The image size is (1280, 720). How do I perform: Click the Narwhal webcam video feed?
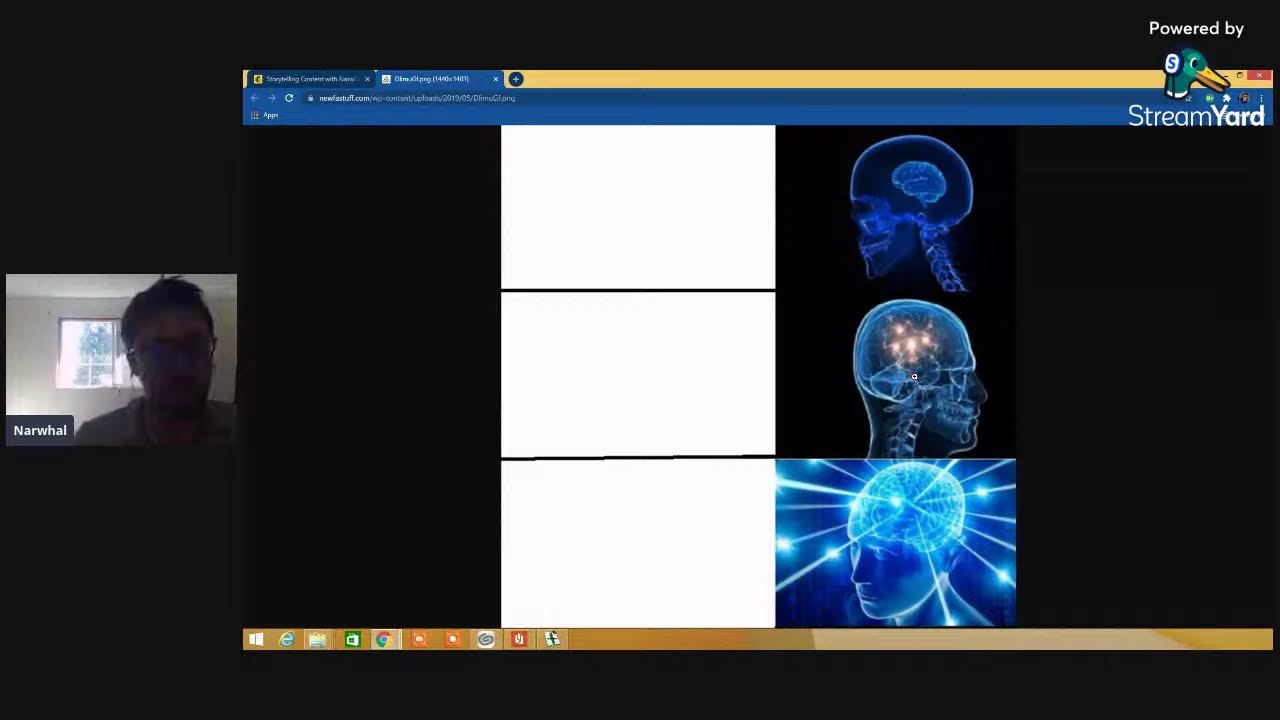121,359
